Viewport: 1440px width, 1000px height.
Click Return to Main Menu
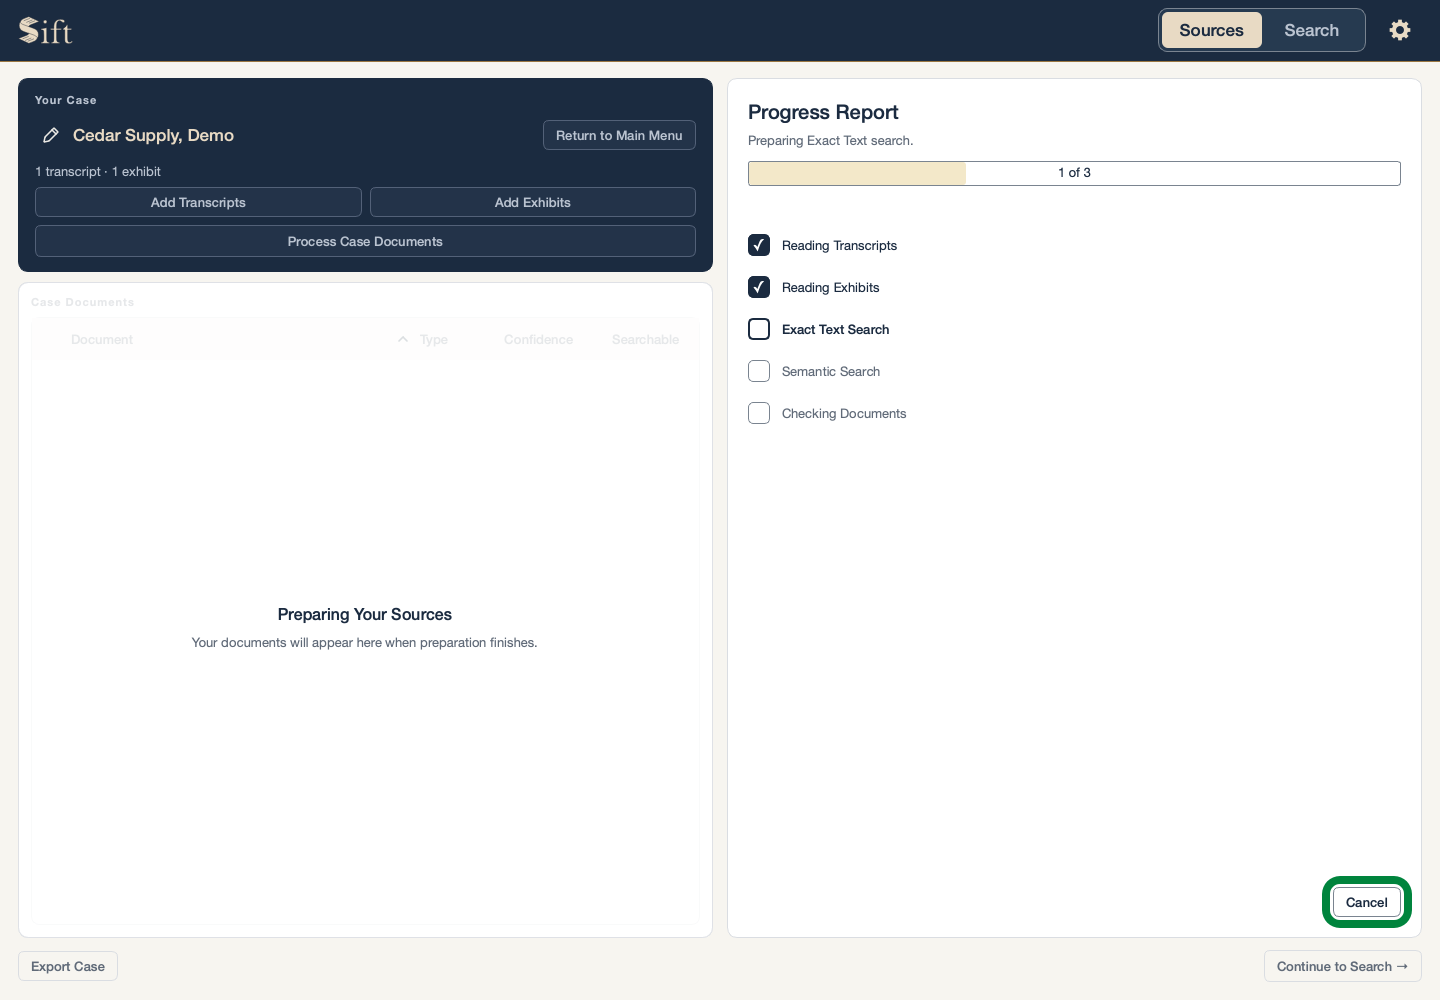pyautogui.click(x=619, y=135)
